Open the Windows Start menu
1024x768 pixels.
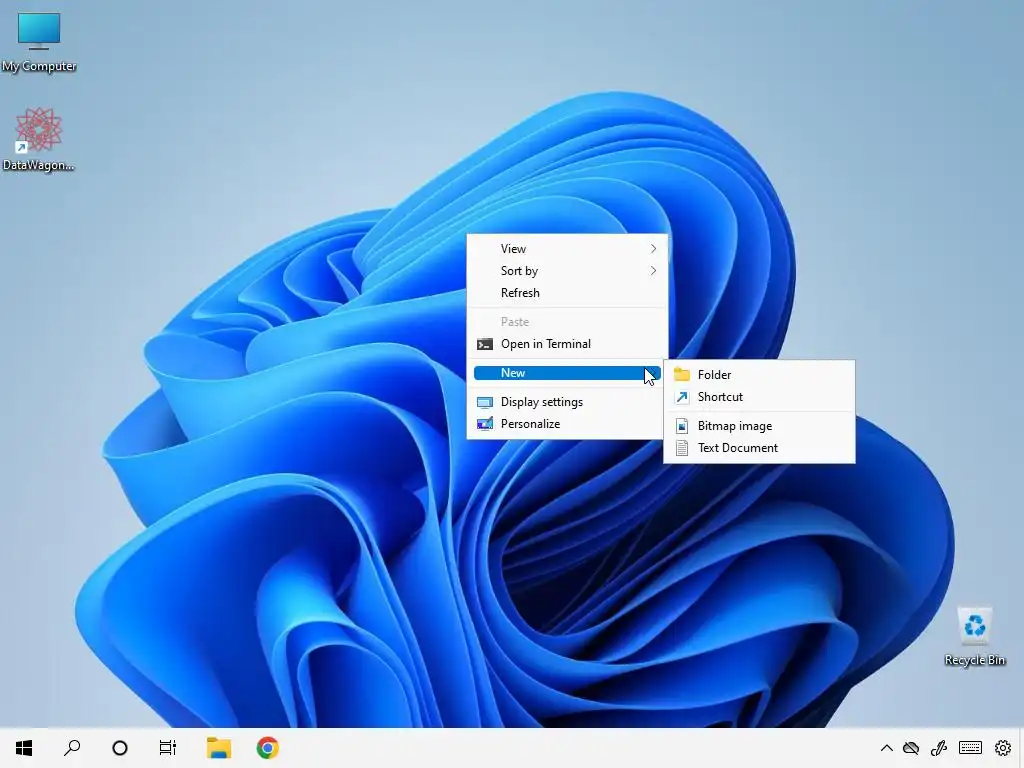pyautogui.click(x=24, y=748)
